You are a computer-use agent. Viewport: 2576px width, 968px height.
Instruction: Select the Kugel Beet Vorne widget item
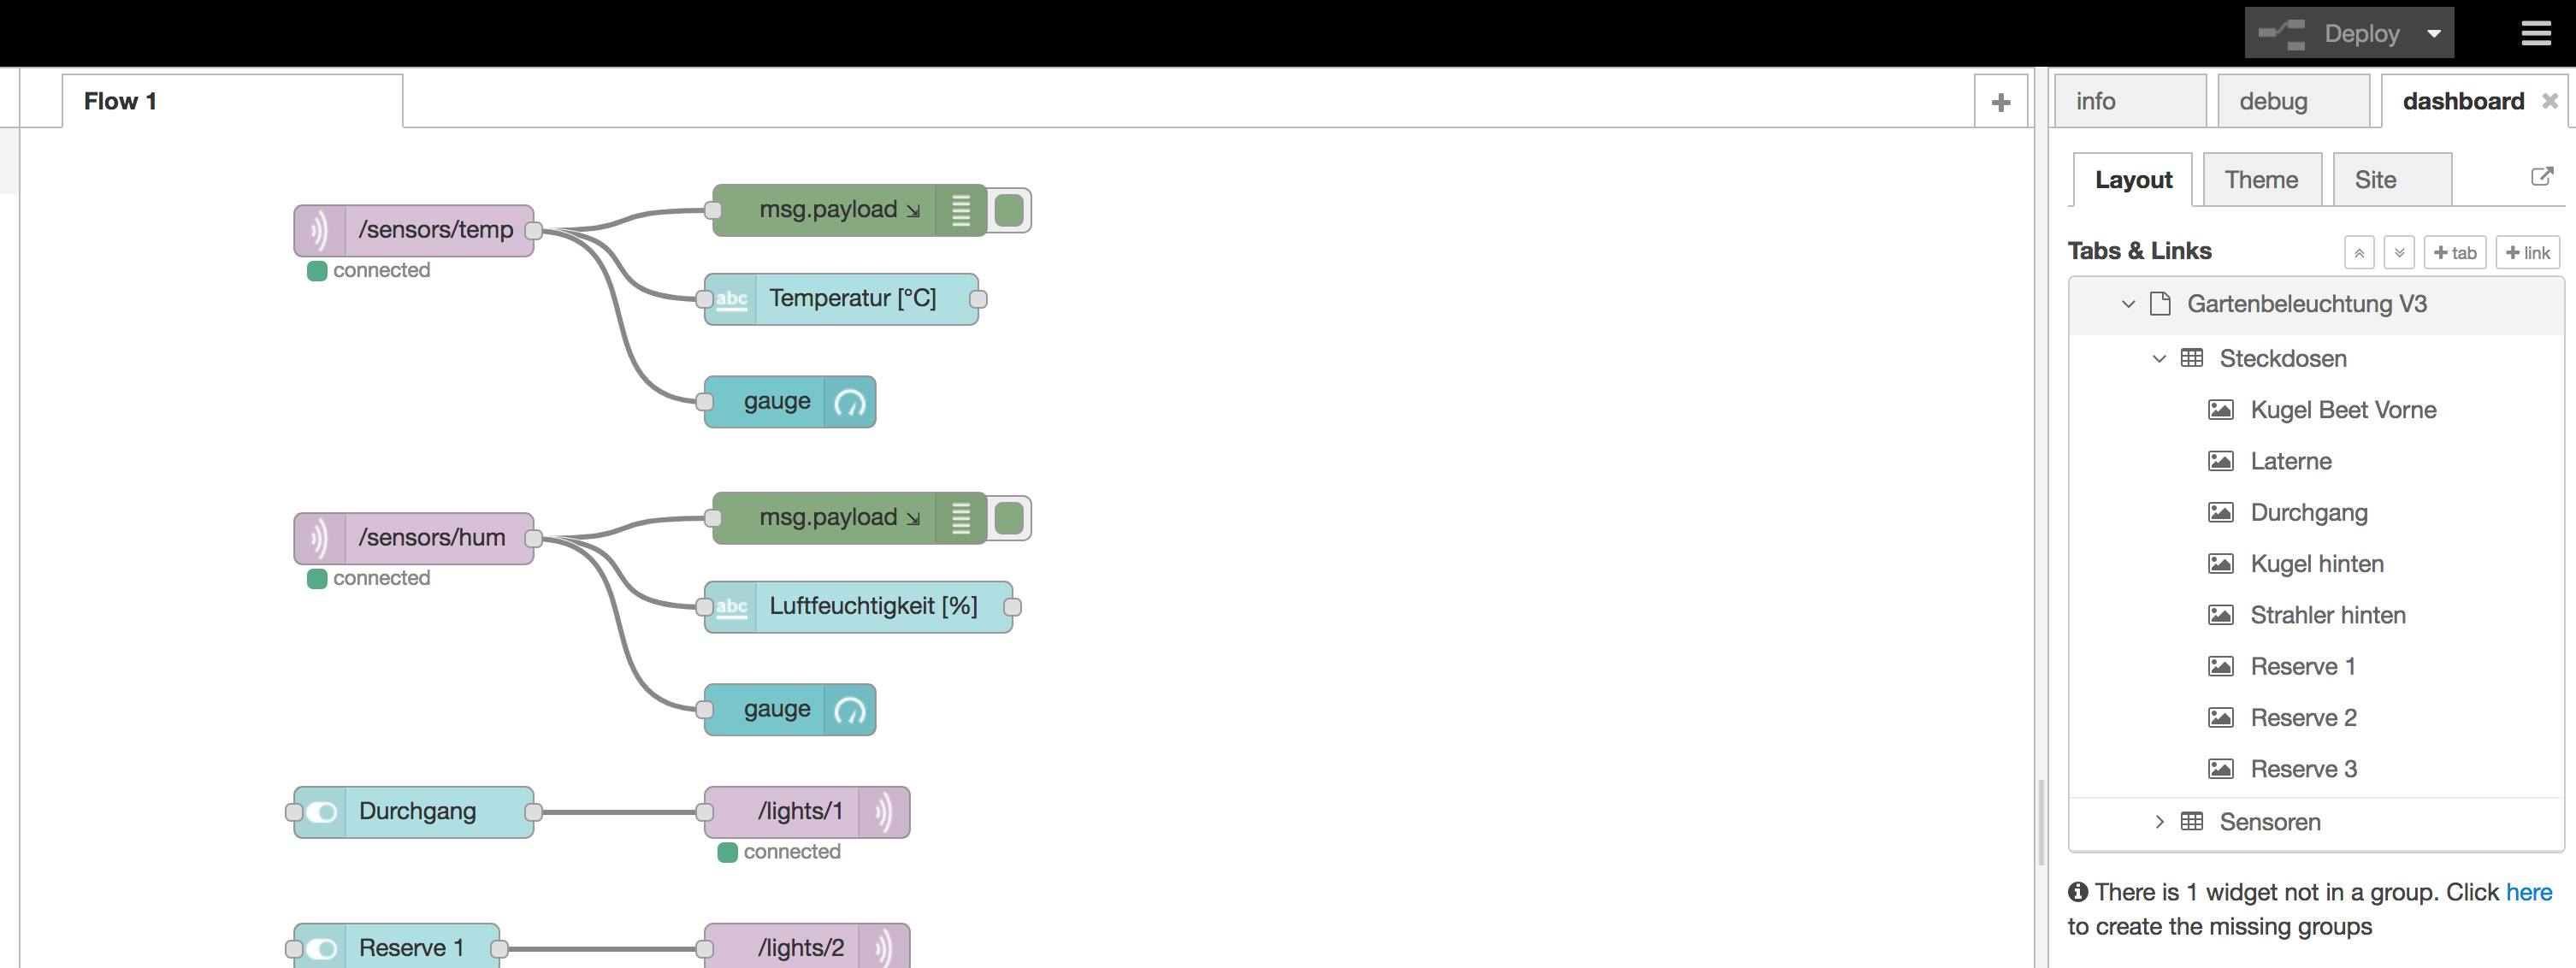[x=2342, y=410]
